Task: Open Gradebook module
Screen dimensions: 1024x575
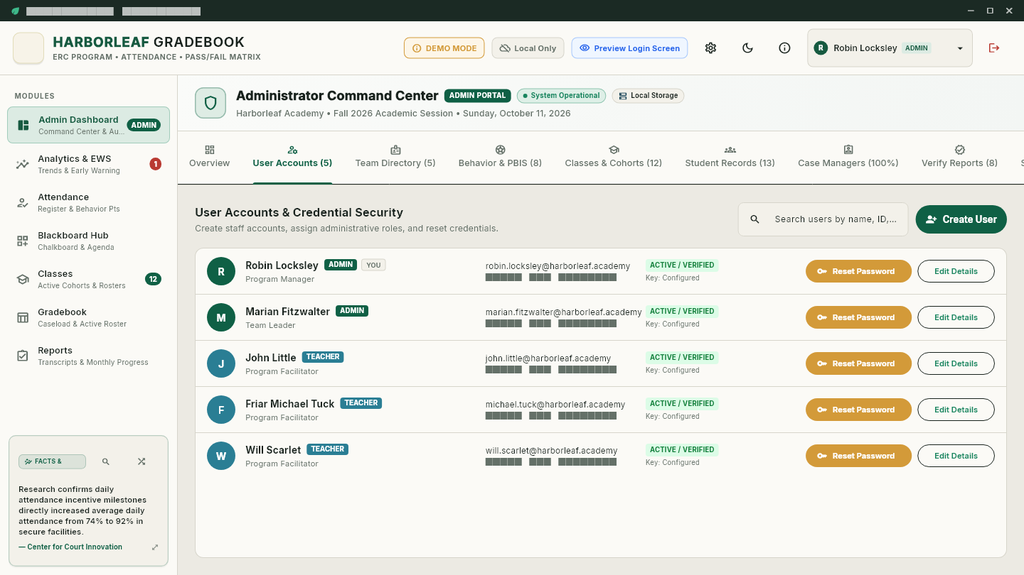Action: point(89,318)
